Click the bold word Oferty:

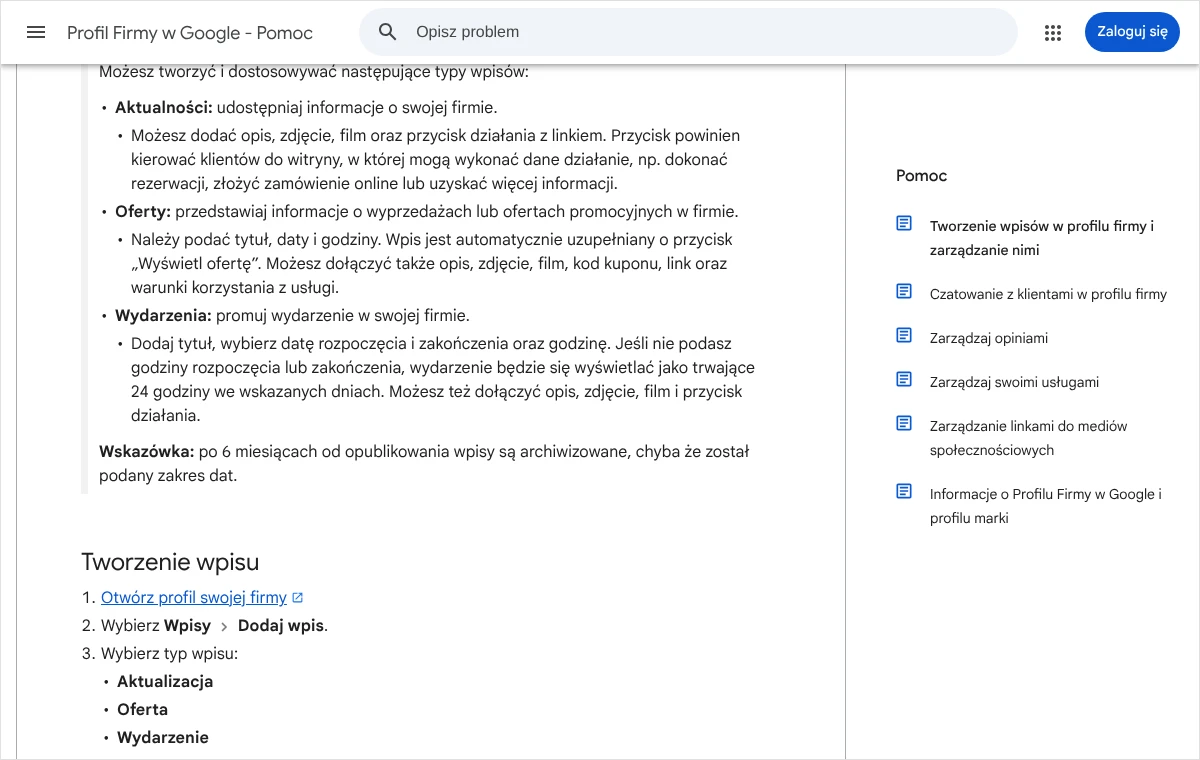click(x=143, y=212)
